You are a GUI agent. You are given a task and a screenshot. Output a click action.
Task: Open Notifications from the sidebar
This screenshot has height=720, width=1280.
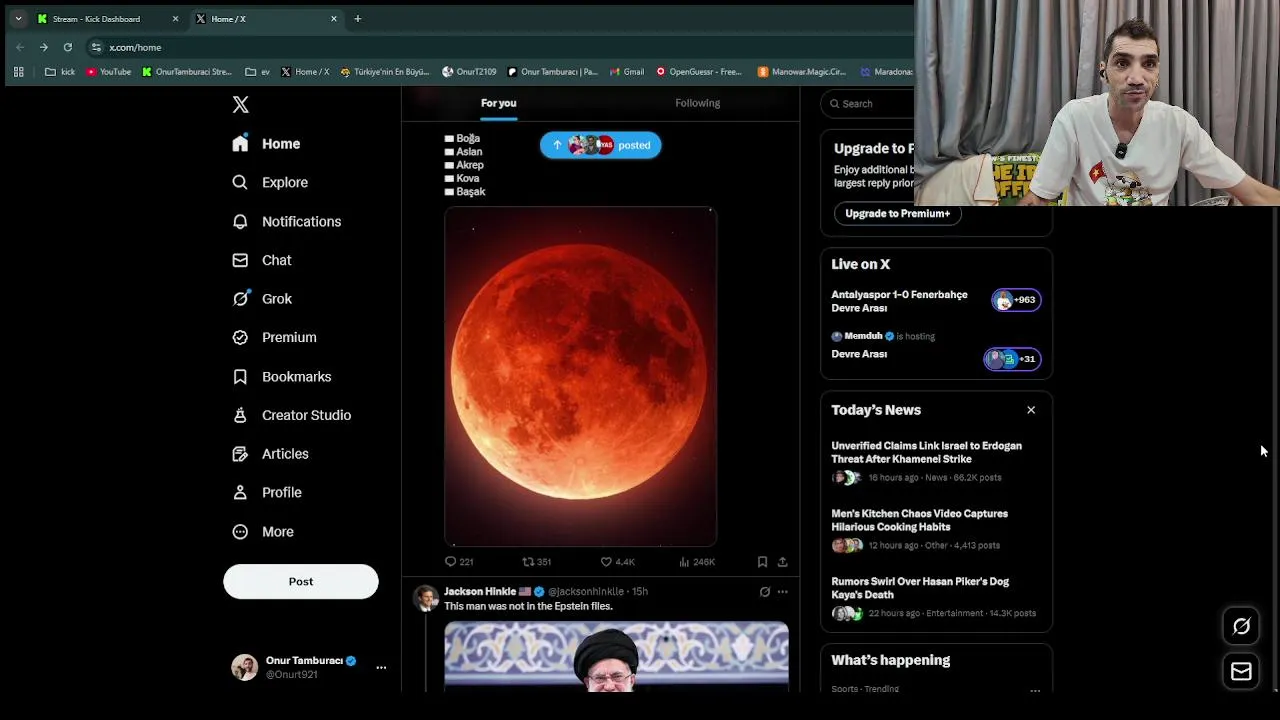pos(287,221)
